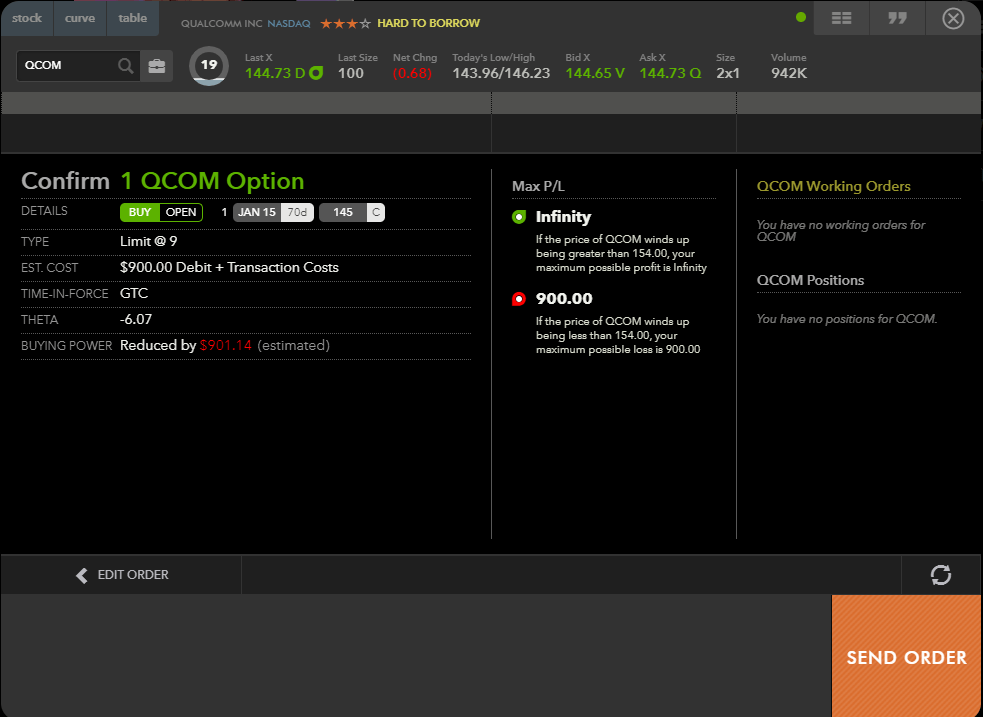Click the HARD TO BORROW label
Viewport: 983px width, 717px height.
click(x=429, y=23)
